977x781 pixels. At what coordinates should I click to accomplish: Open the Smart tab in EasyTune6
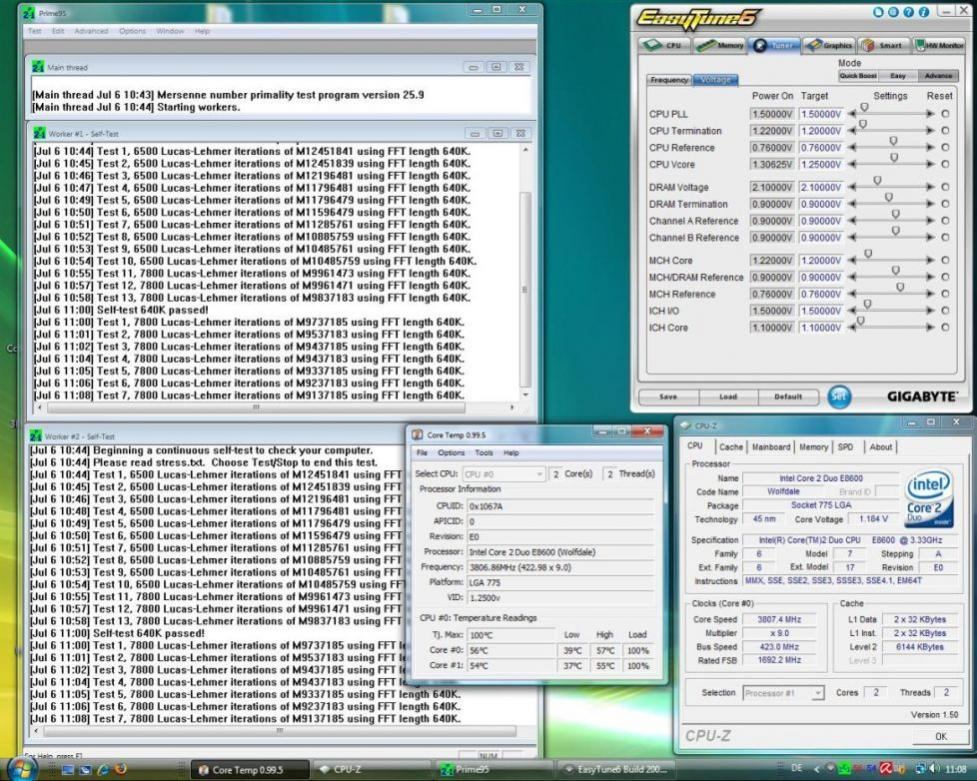click(882, 45)
